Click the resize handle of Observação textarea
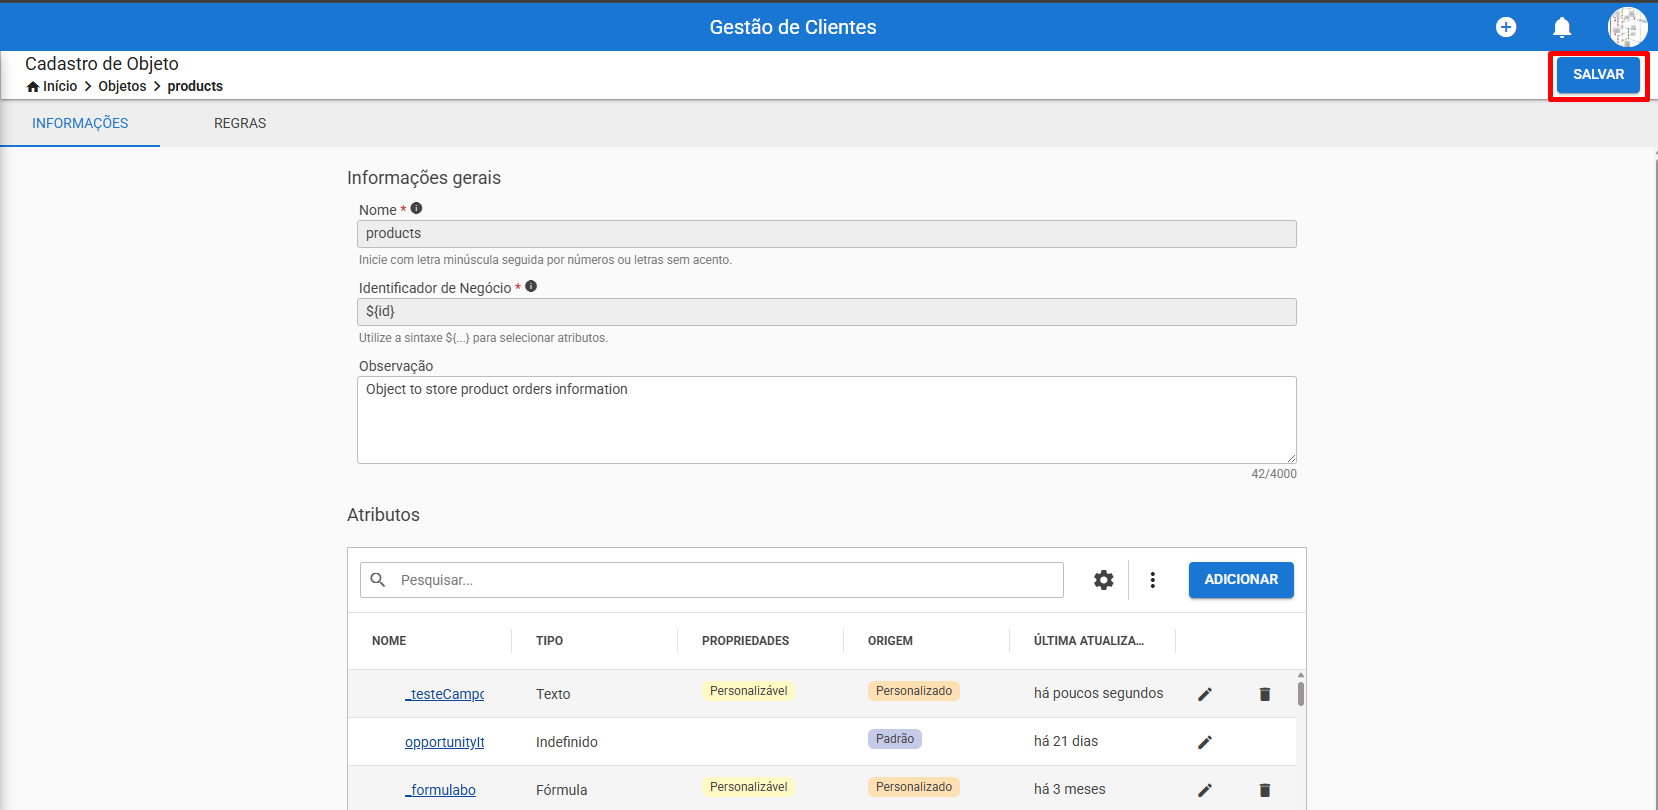This screenshot has height=810, width=1658. coord(1290,457)
